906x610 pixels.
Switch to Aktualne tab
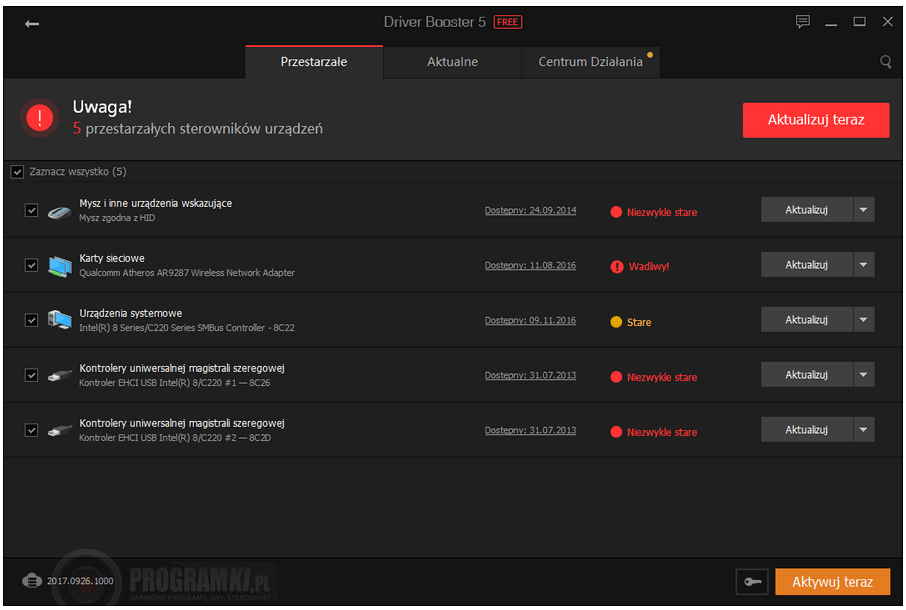(x=452, y=62)
